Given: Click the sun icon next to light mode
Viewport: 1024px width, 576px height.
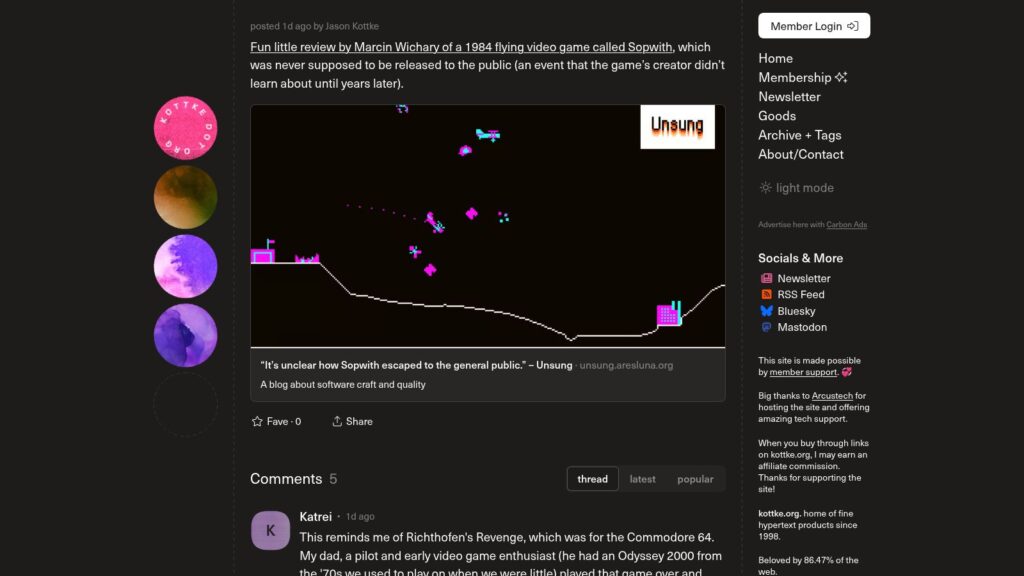Looking at the screenshot, I should (x=765, y=187).
